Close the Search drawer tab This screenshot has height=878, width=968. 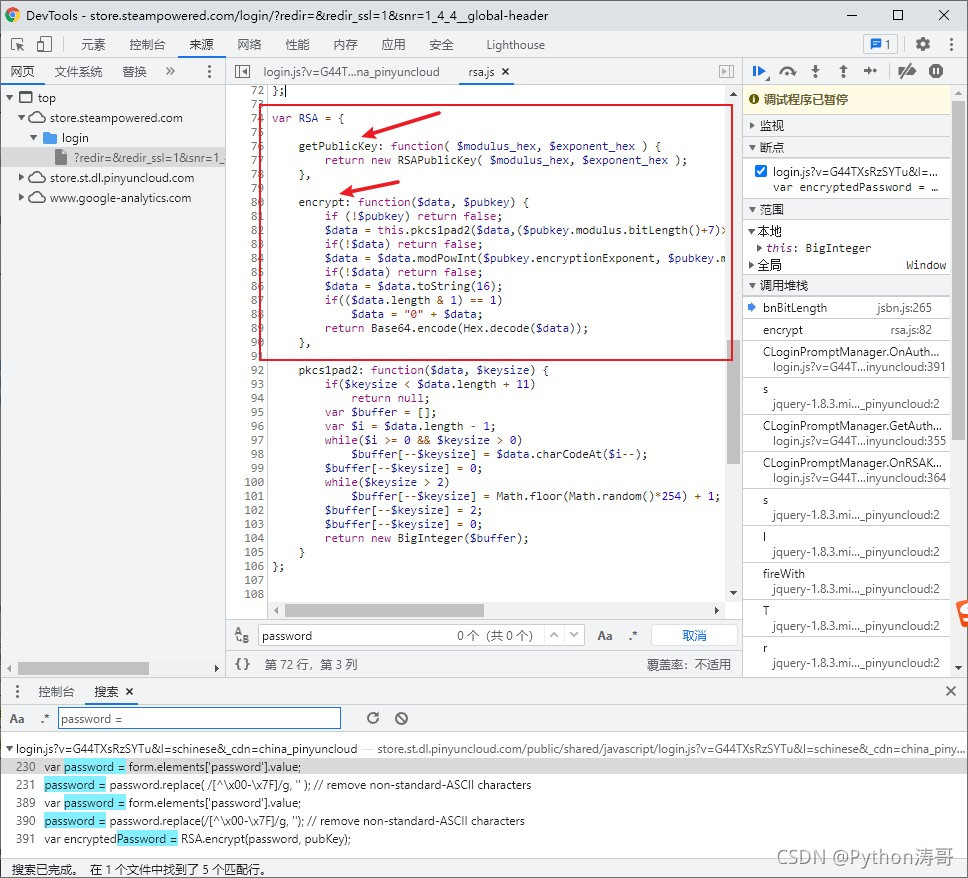click(130, 692)
